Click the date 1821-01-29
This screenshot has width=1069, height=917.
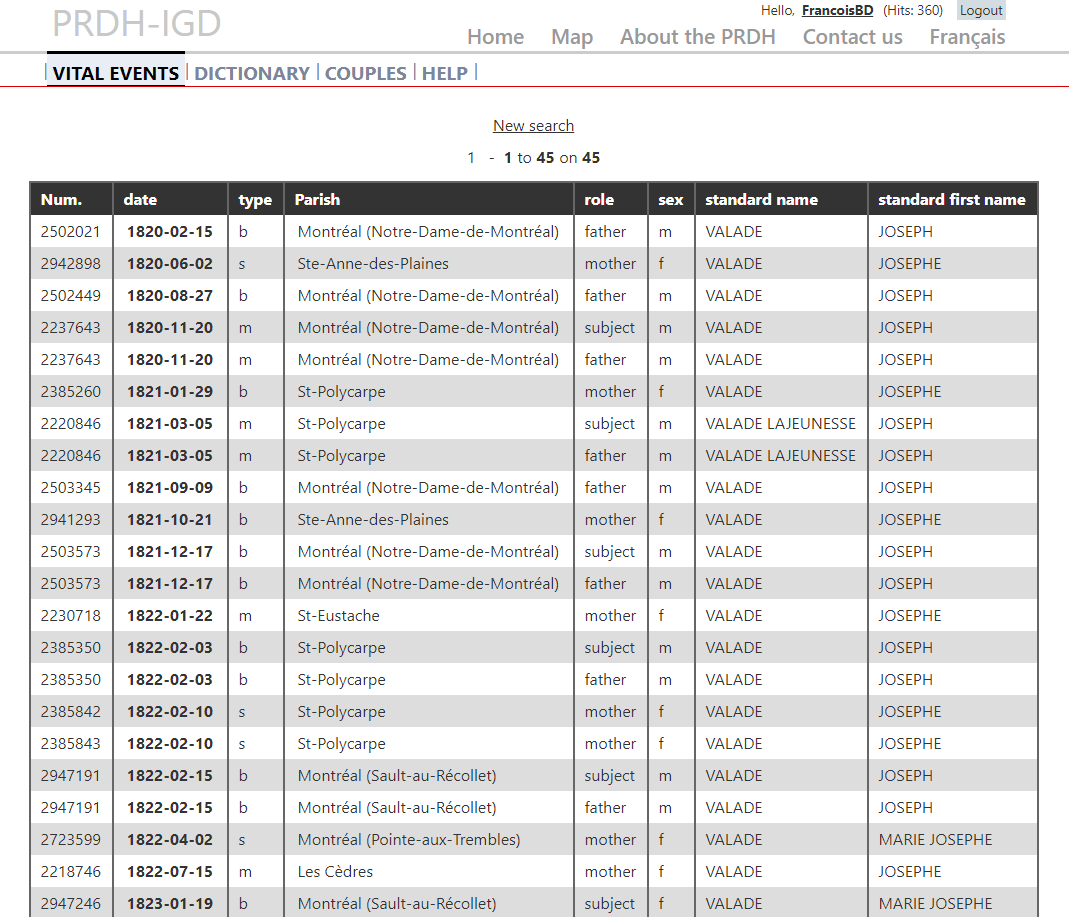tap(170, 392)
